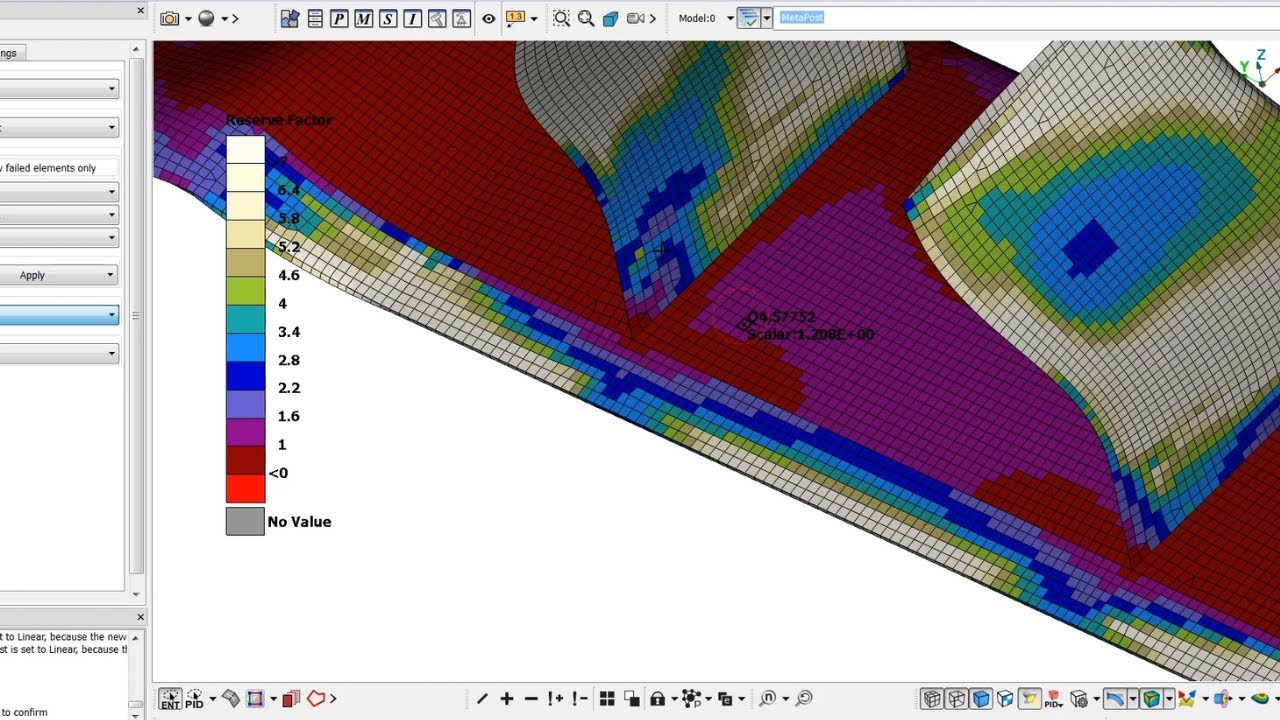Viewport: 1280px width, 720px height.
Task: Expand the Apply button dropdown arrow
Action: [x=112, y=275]
